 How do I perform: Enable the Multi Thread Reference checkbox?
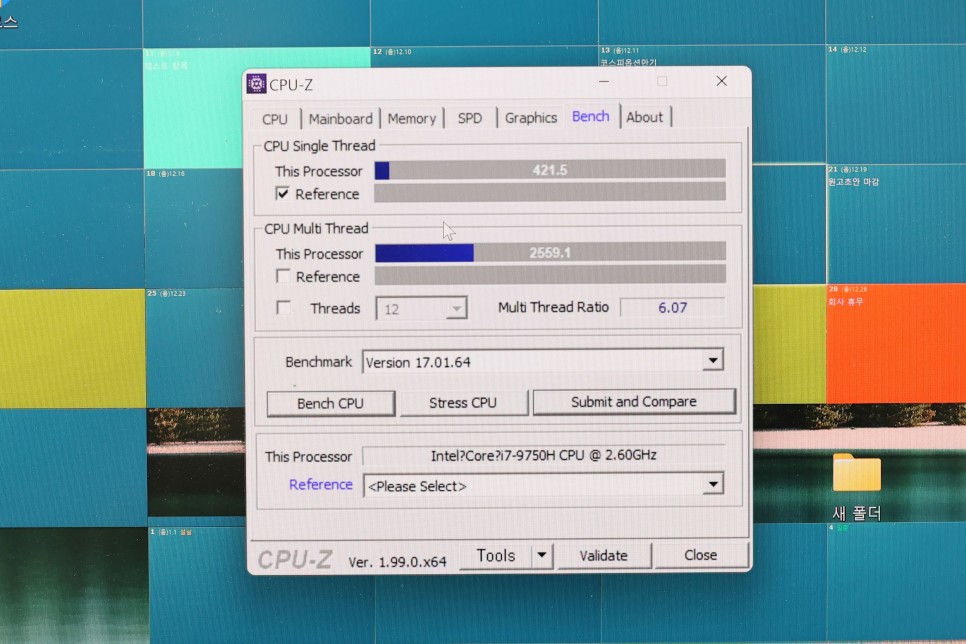click(283, 276)
